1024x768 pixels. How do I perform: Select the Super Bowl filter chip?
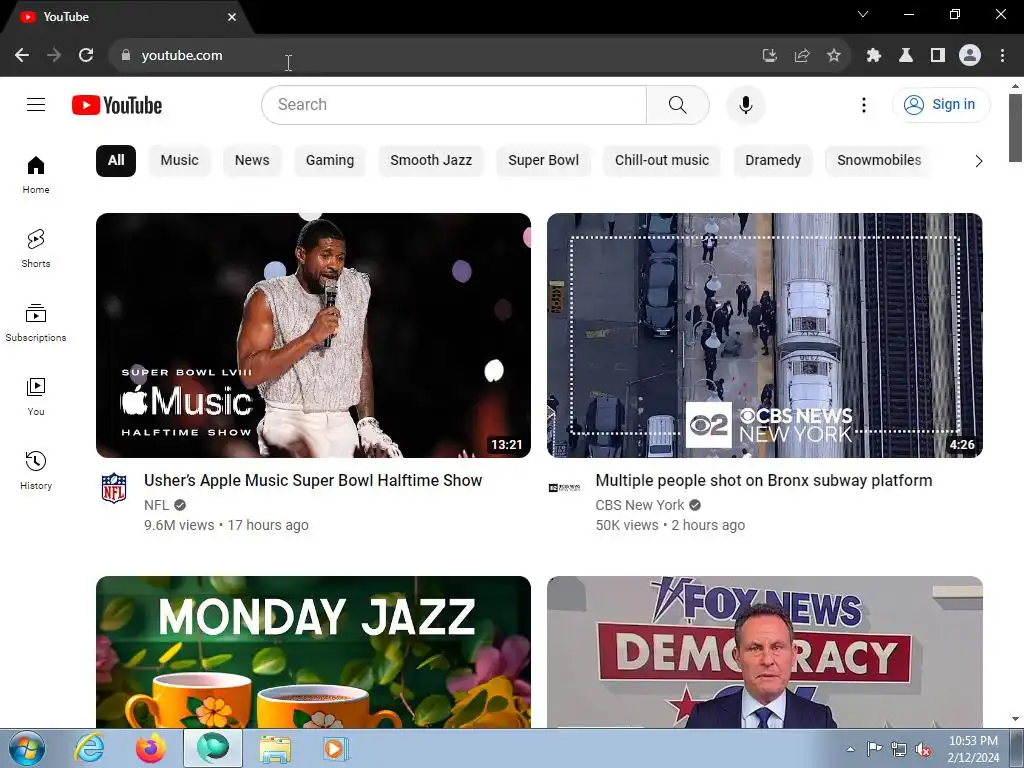tap(543, 161)
